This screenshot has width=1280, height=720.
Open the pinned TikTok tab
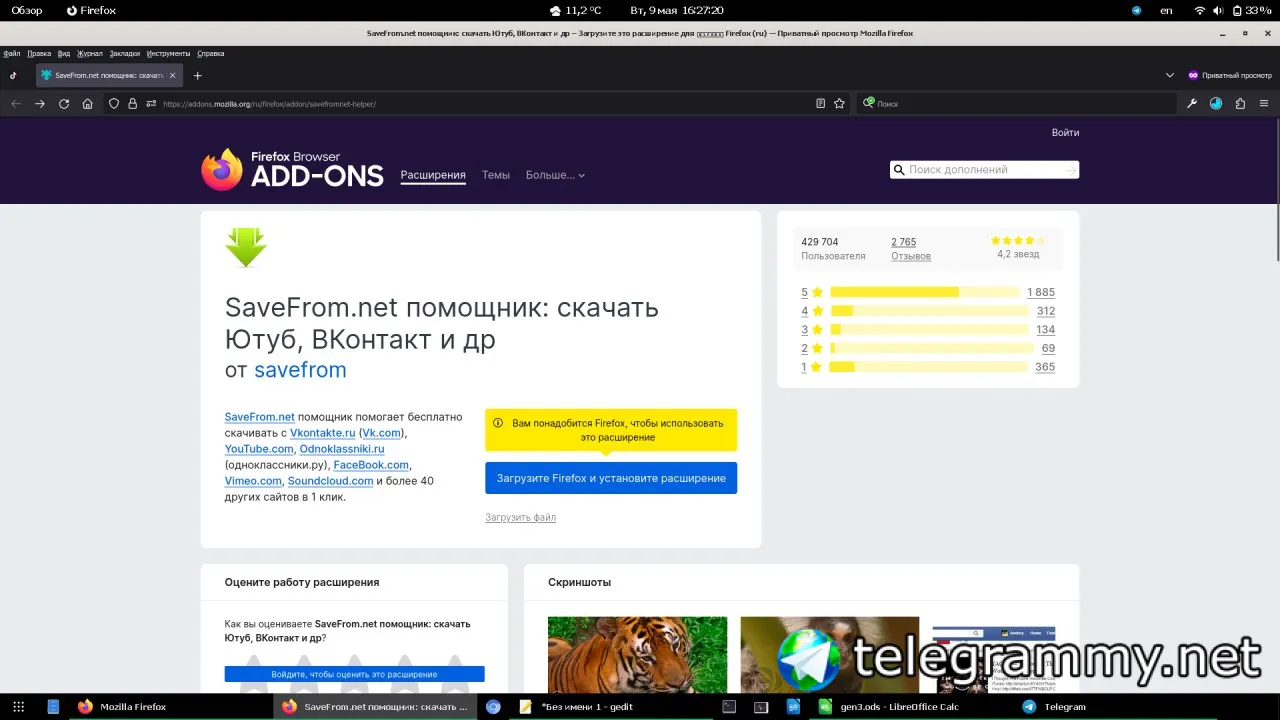pos(13,76)
